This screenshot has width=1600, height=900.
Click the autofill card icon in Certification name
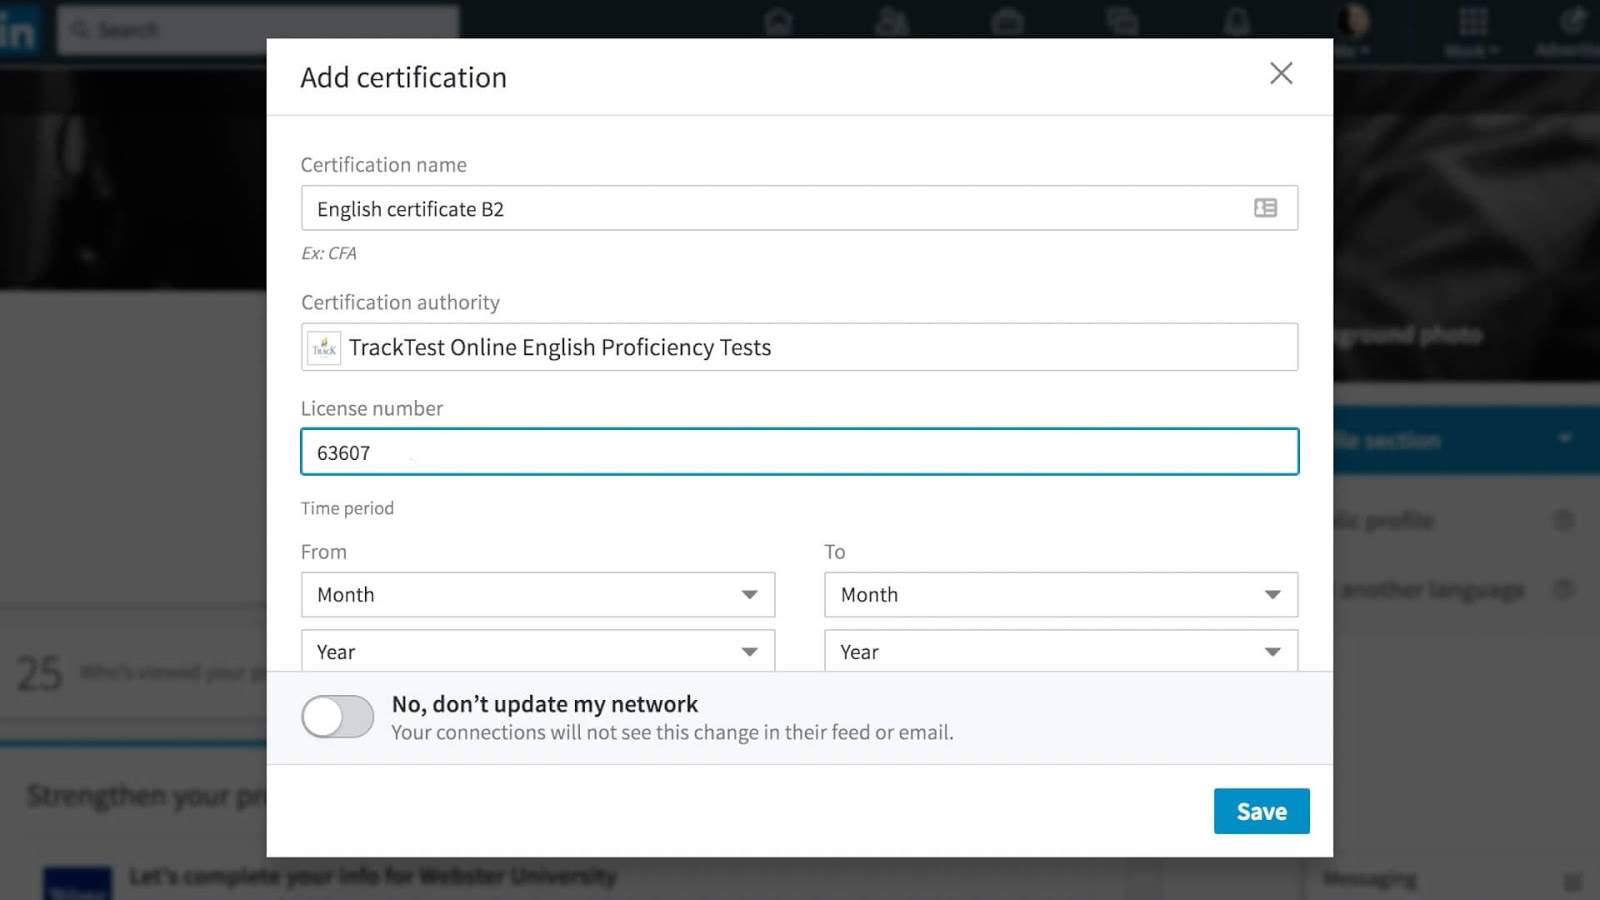(x=1265, y=208)
